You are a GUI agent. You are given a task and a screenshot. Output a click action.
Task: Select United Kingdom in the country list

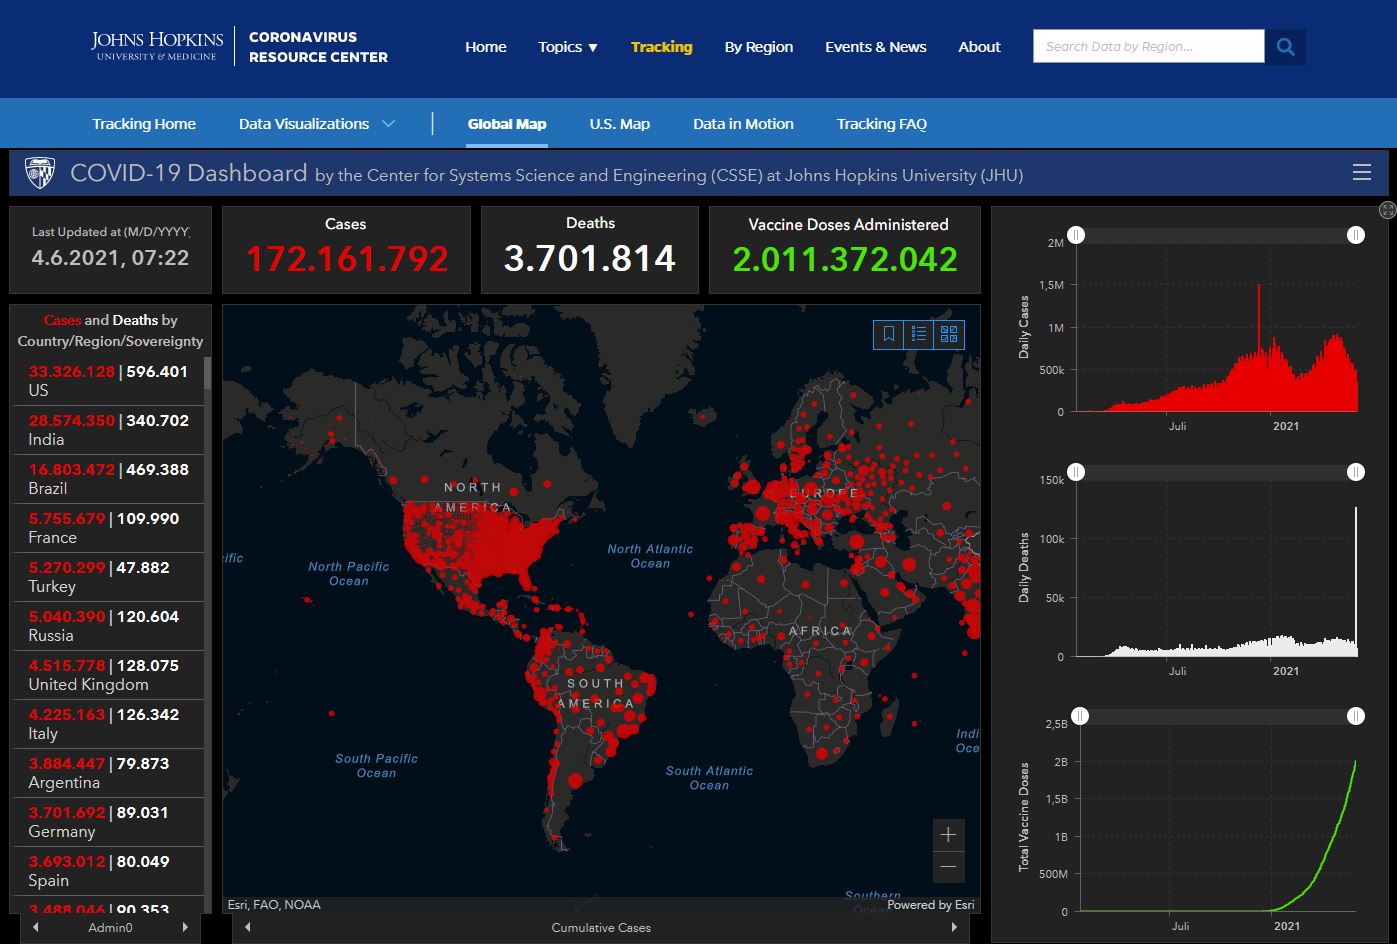(108, 675)
